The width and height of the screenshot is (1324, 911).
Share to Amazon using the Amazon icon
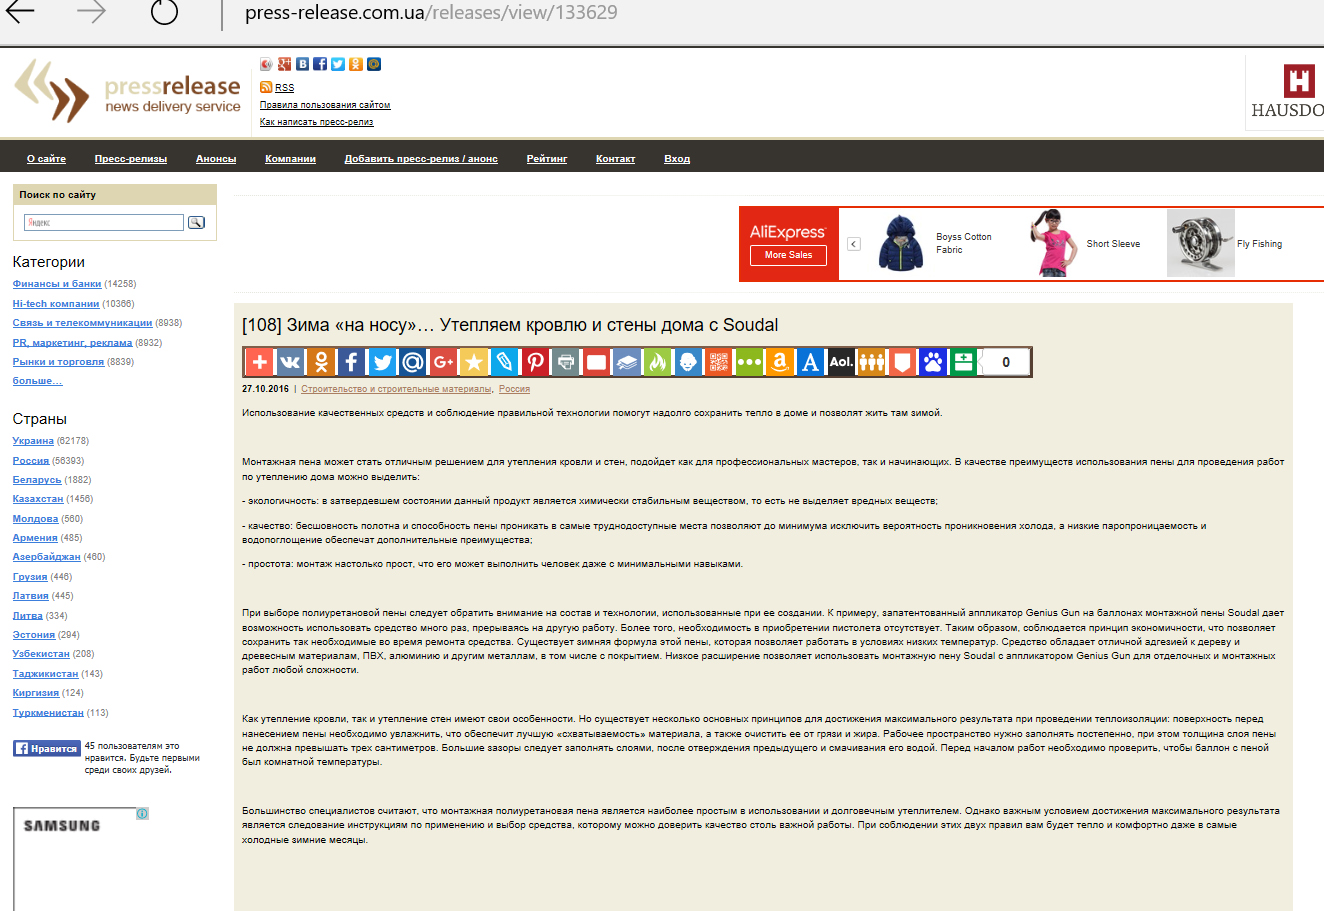pyautogui.click(x=780, y=362)
